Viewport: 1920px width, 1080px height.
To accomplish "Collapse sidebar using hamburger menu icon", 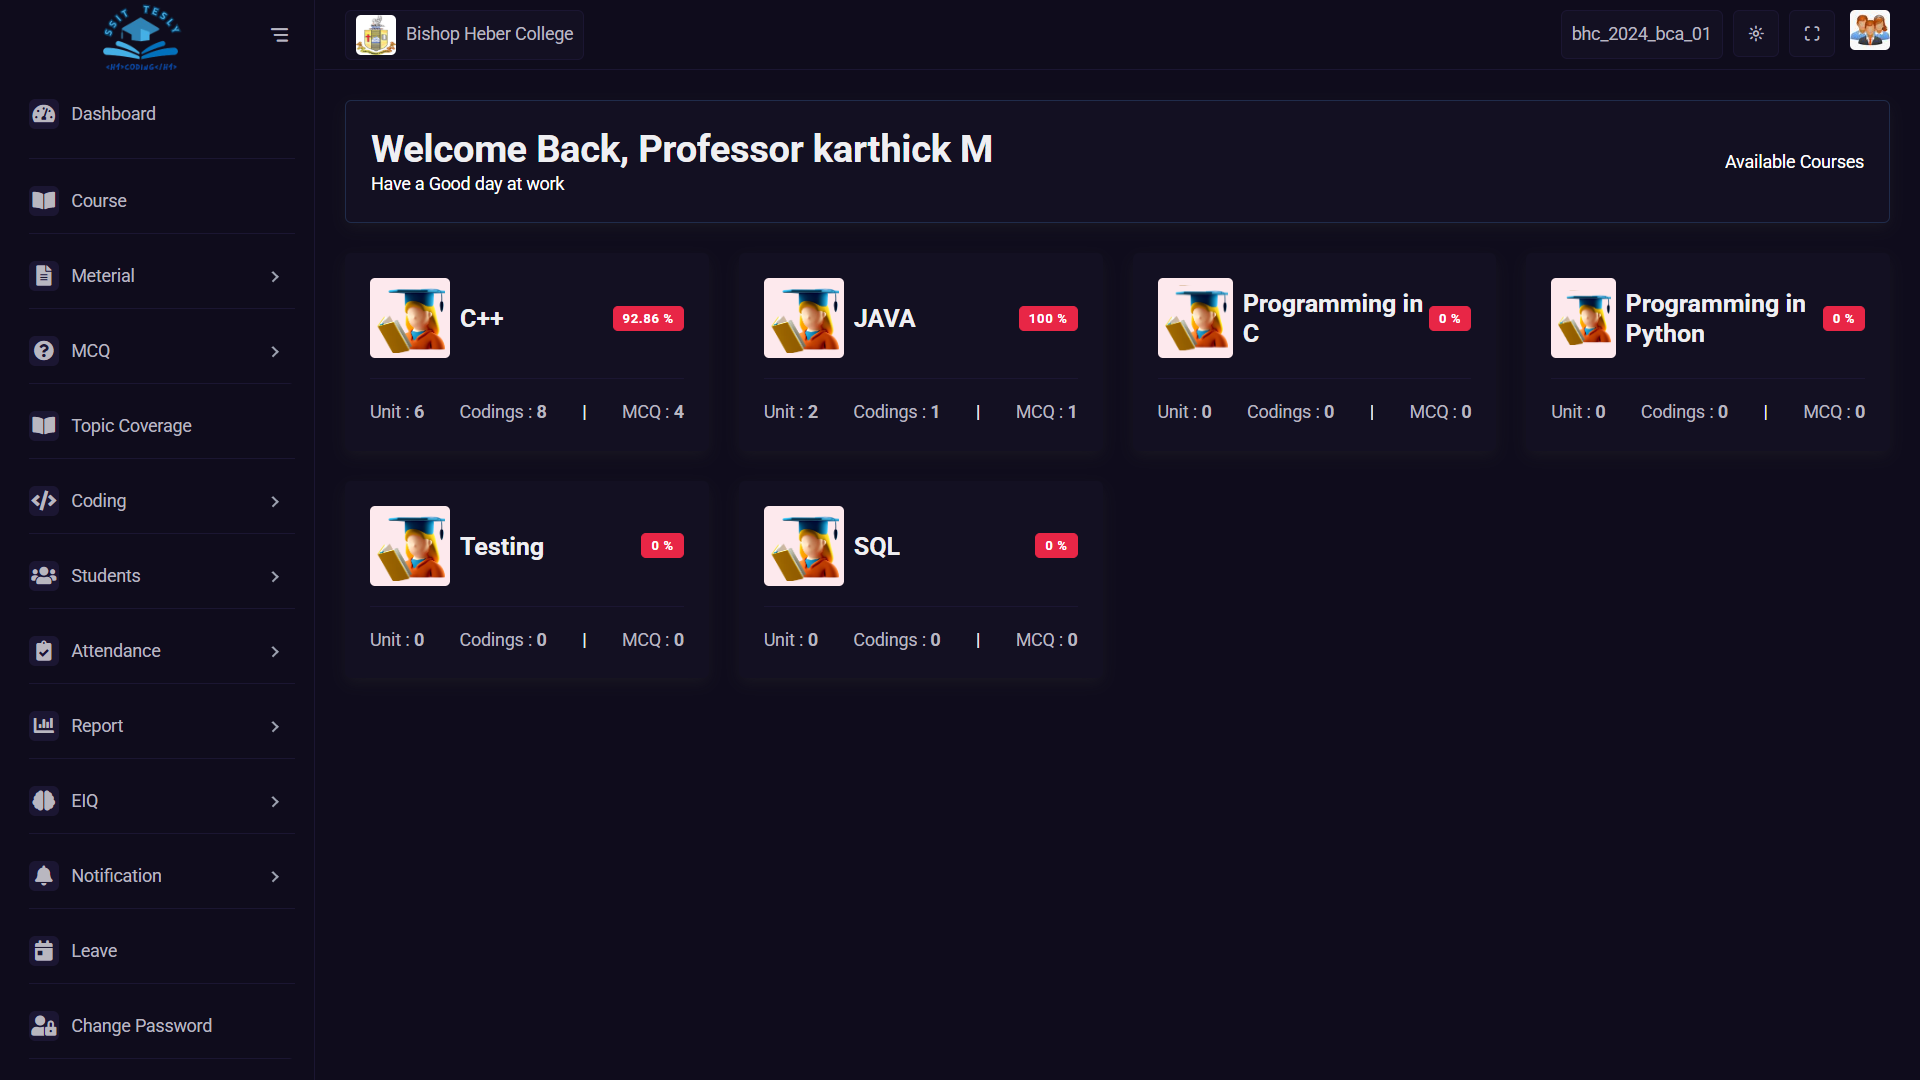I will [280, 35].
